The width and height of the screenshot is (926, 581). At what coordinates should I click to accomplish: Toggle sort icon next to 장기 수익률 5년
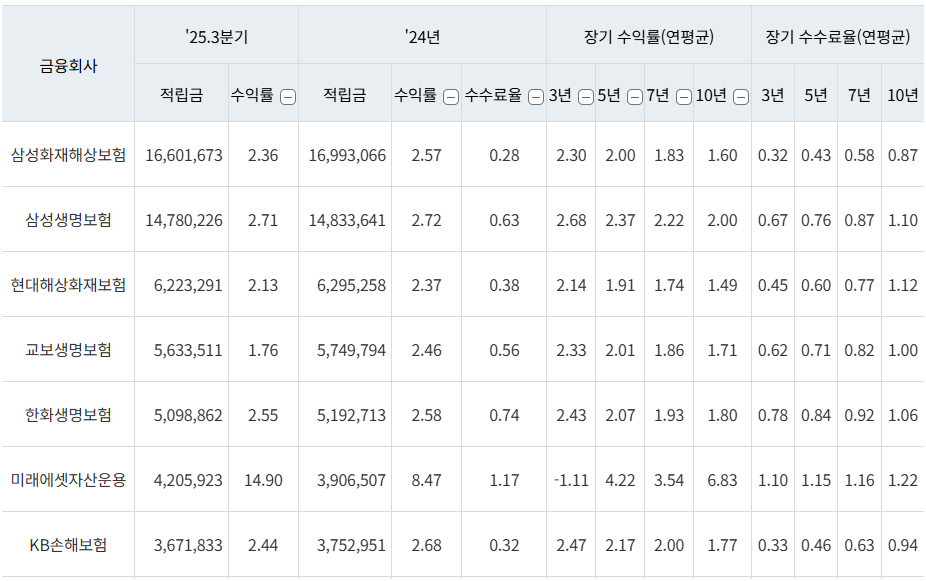(x=635, y=97)
